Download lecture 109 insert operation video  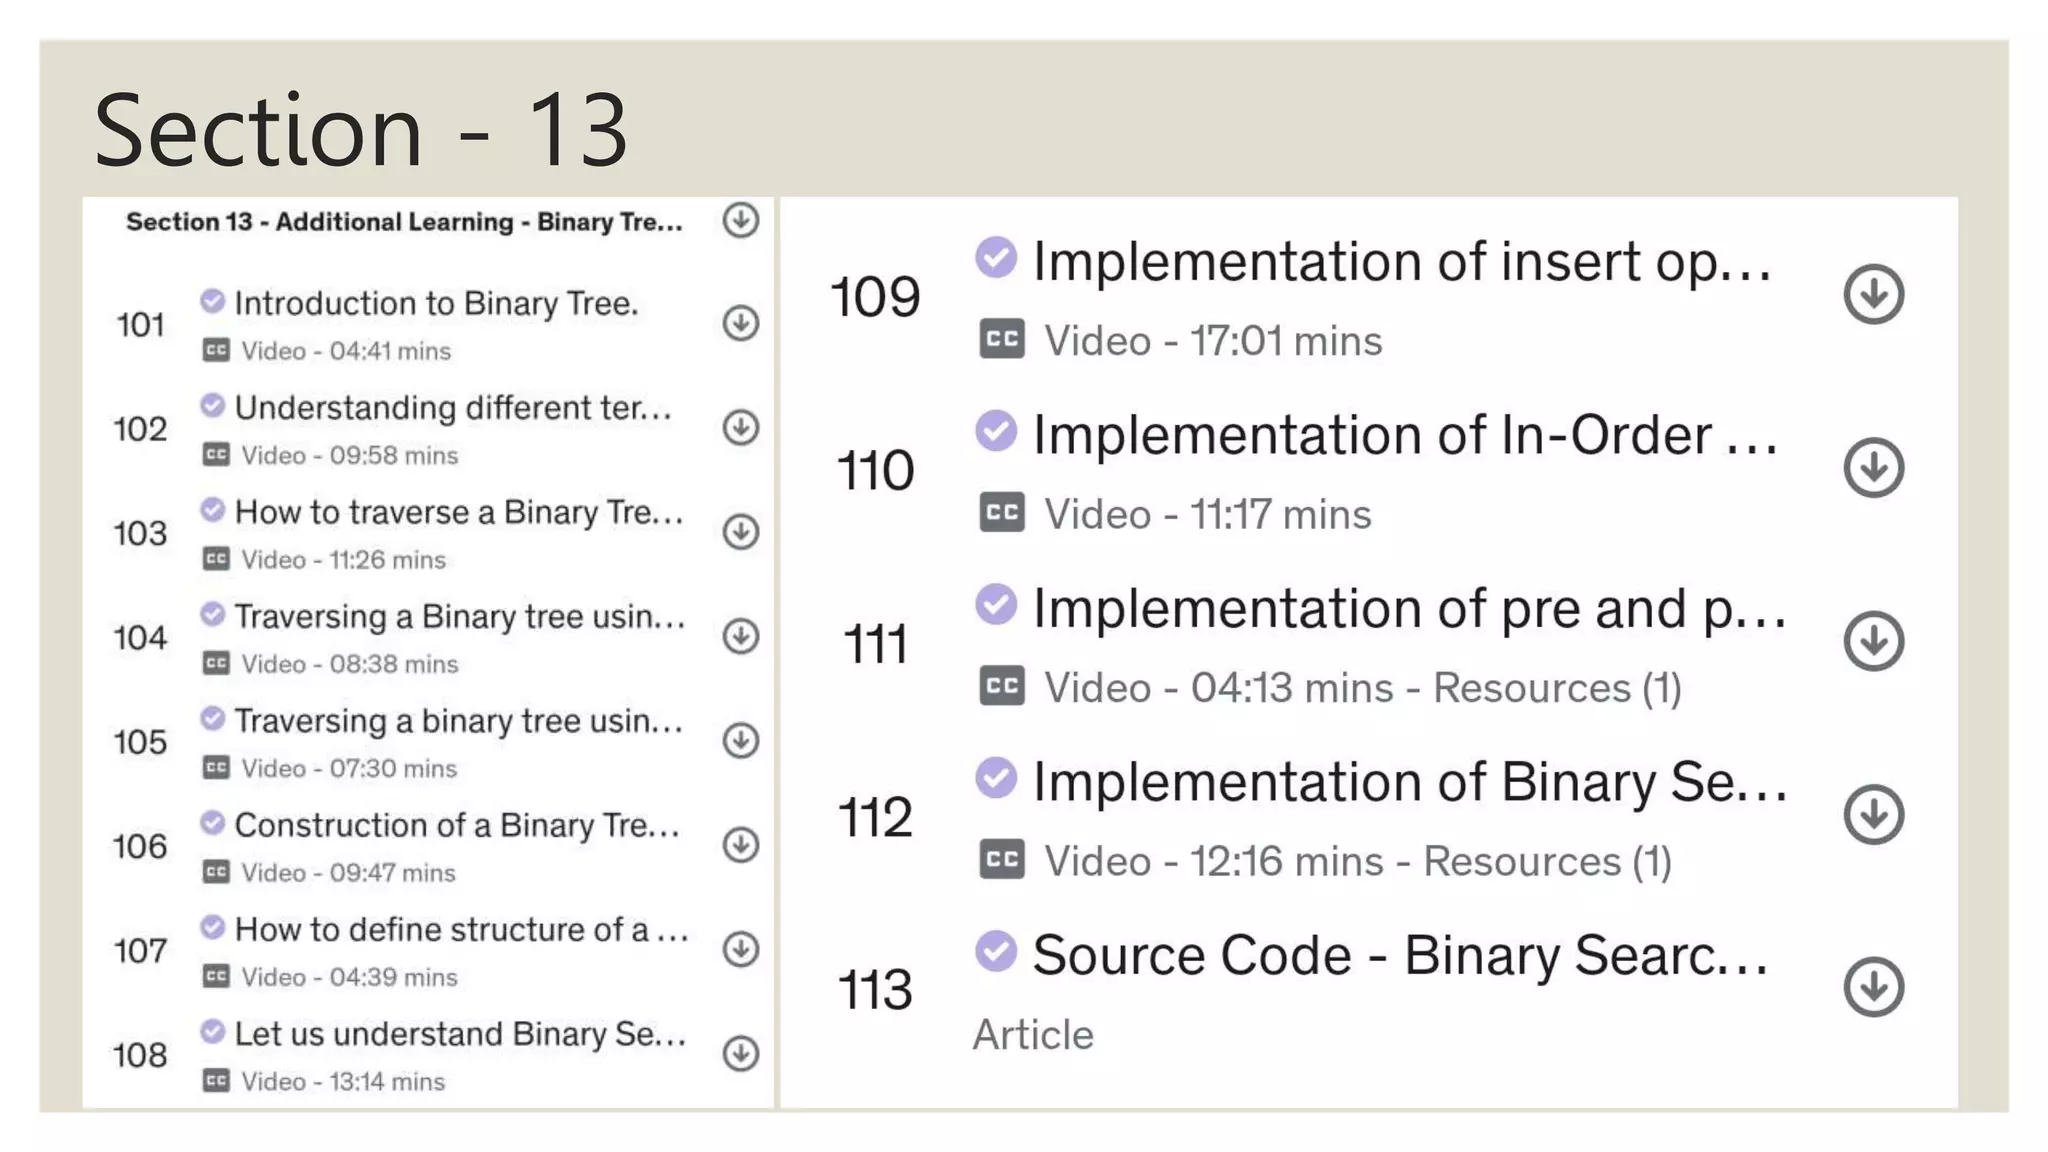(x=1873, y=294)
